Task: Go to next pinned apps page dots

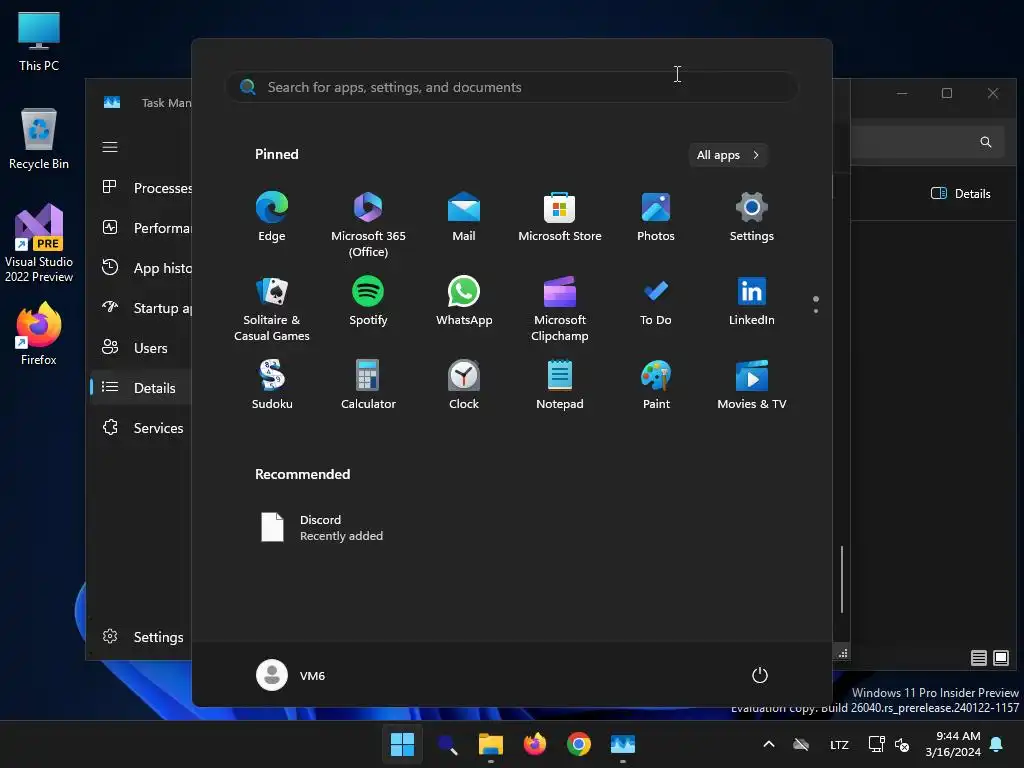Action: (816, 311)
